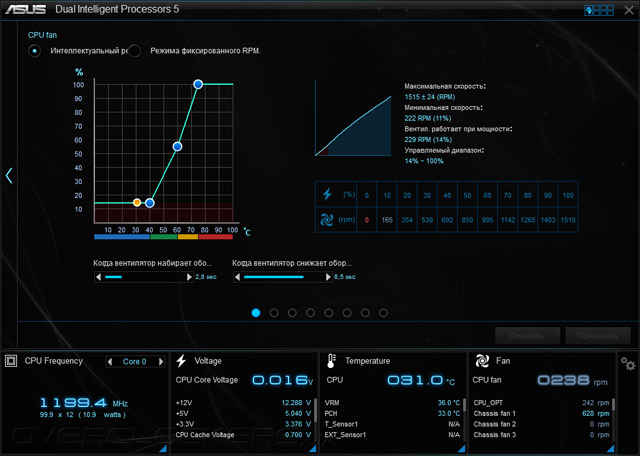Click the 1515 ± 24 (RPM) max speed value
The height and width of the screenshot is (456, 640).
pyautogui.click(x=430, y=97)
